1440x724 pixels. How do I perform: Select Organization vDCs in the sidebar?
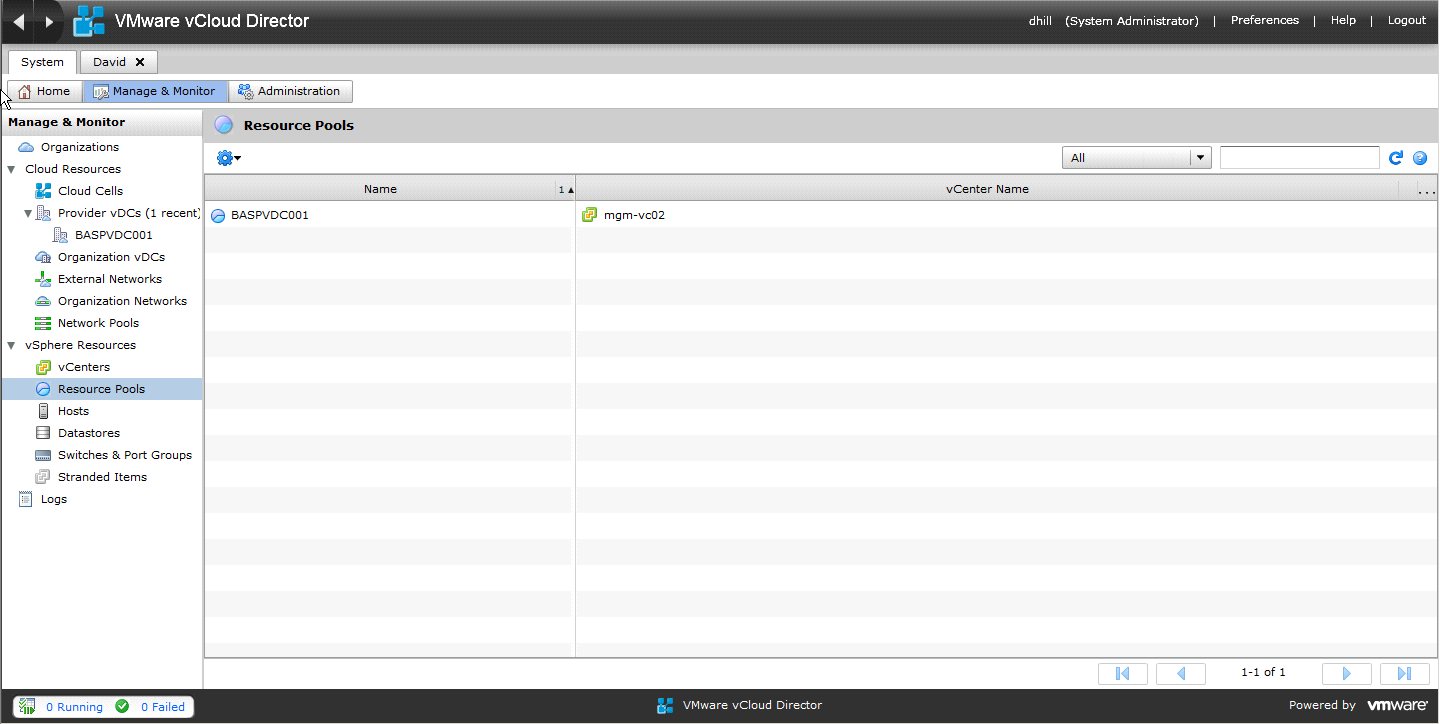click(111, 257)
